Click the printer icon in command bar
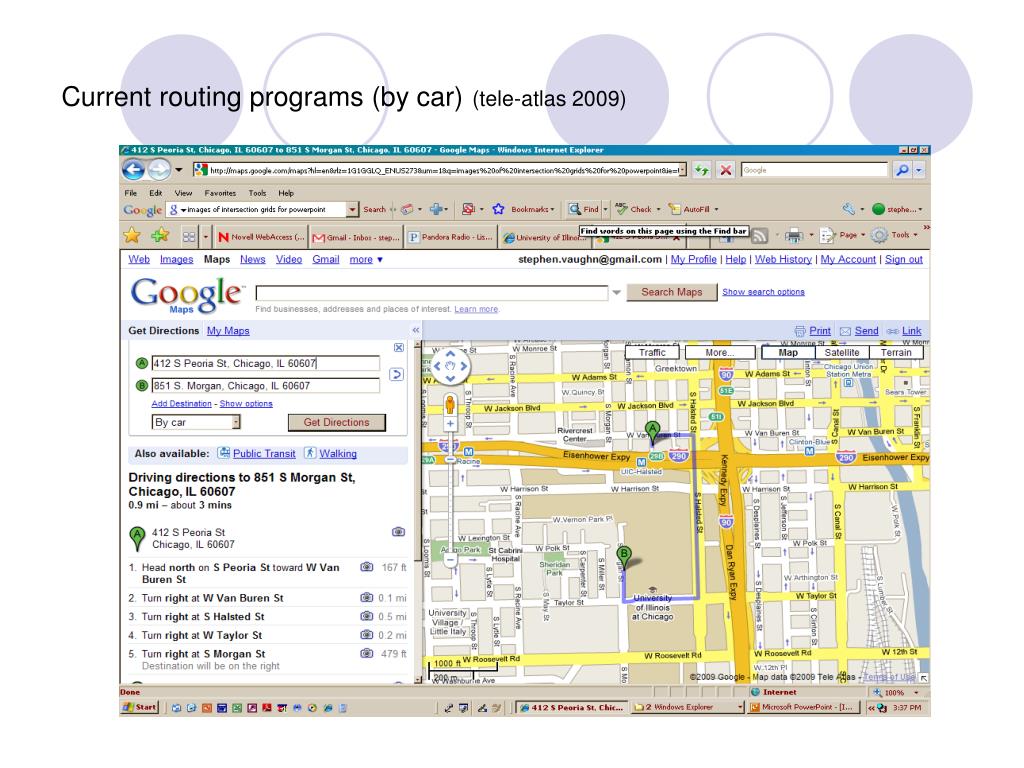 793,235
